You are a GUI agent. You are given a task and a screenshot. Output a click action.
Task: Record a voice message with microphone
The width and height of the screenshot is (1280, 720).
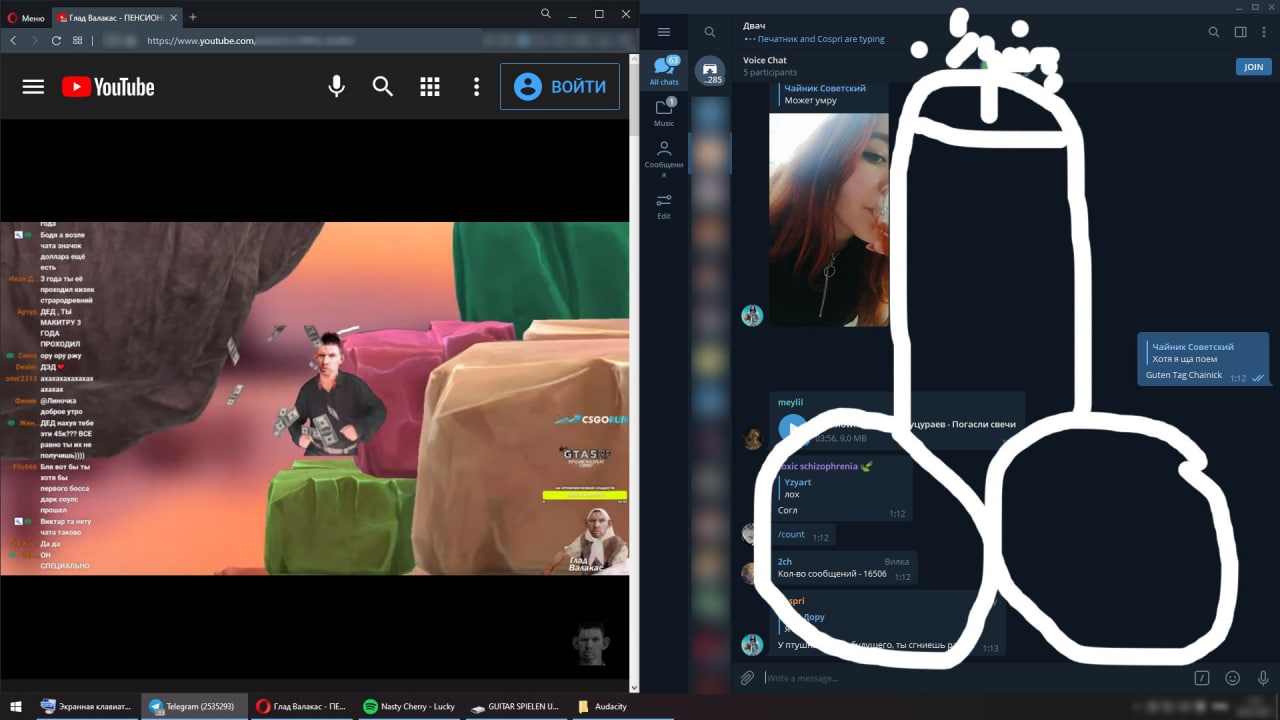(1263, 678)
